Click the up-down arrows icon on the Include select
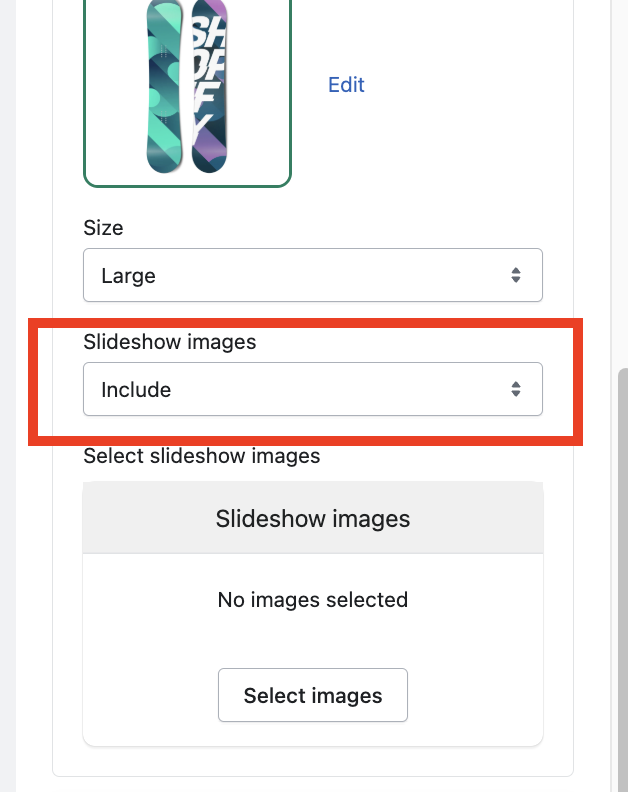 pos(516,389)
